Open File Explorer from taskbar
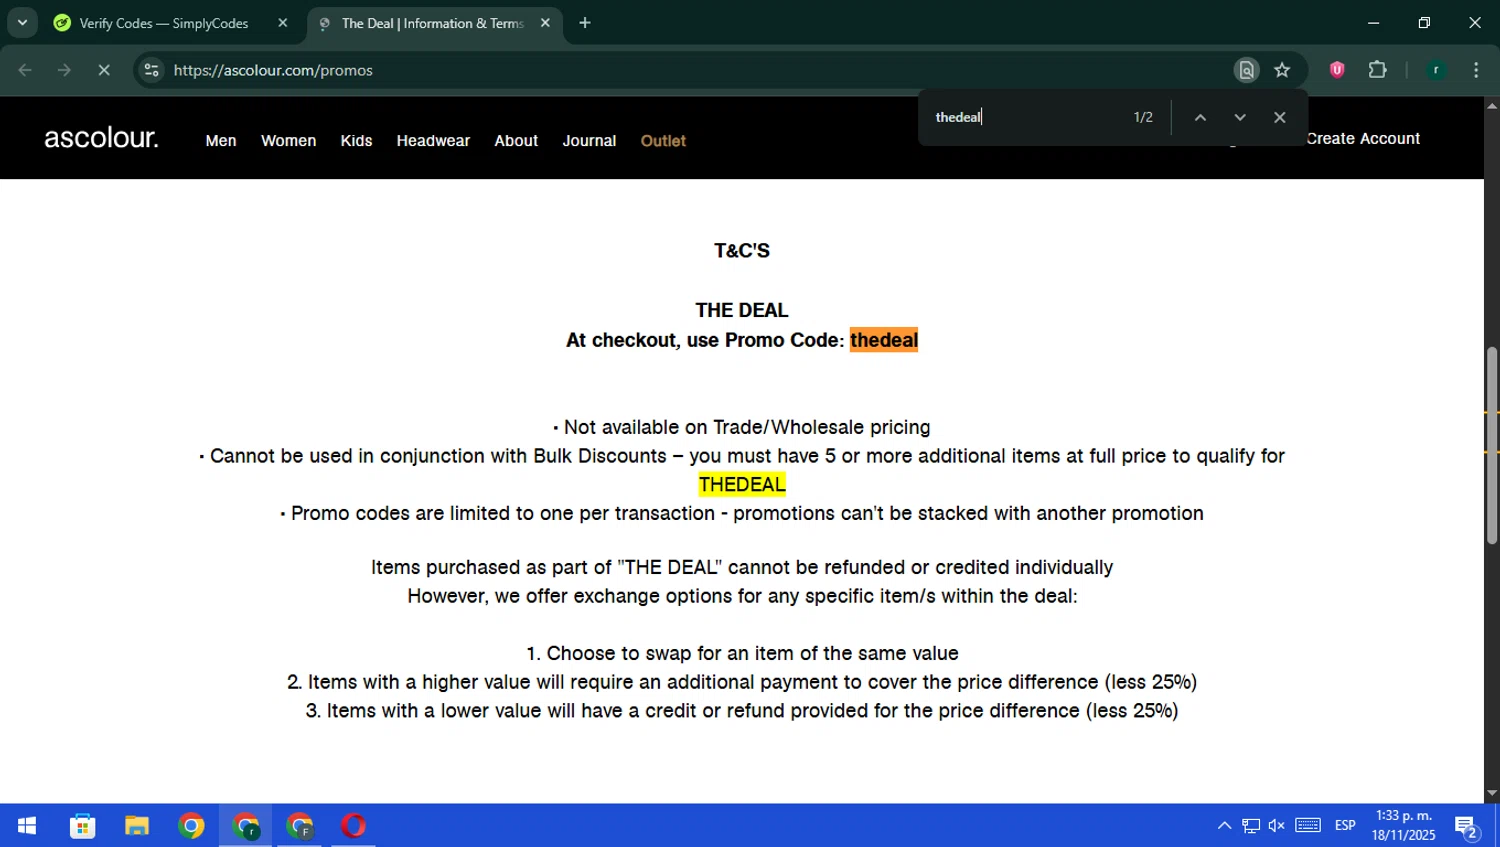1500x847 pixels. 137,826
